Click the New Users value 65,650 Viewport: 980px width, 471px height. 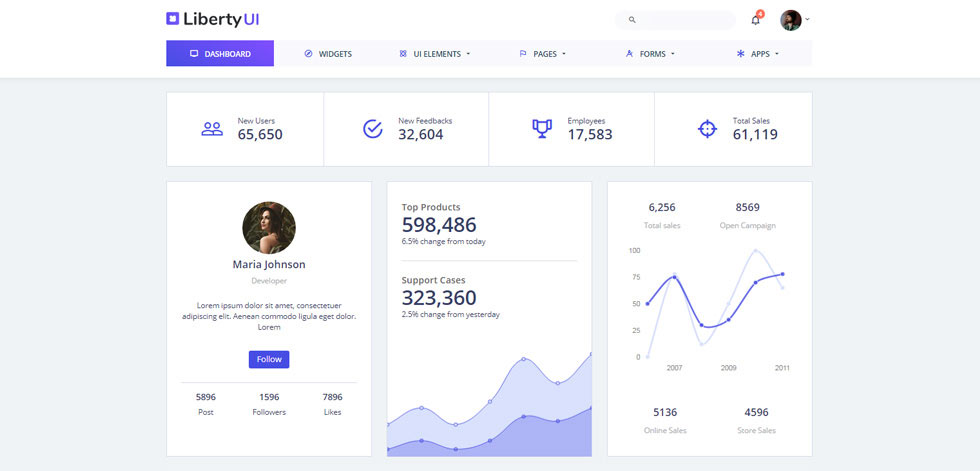(260, 134)
